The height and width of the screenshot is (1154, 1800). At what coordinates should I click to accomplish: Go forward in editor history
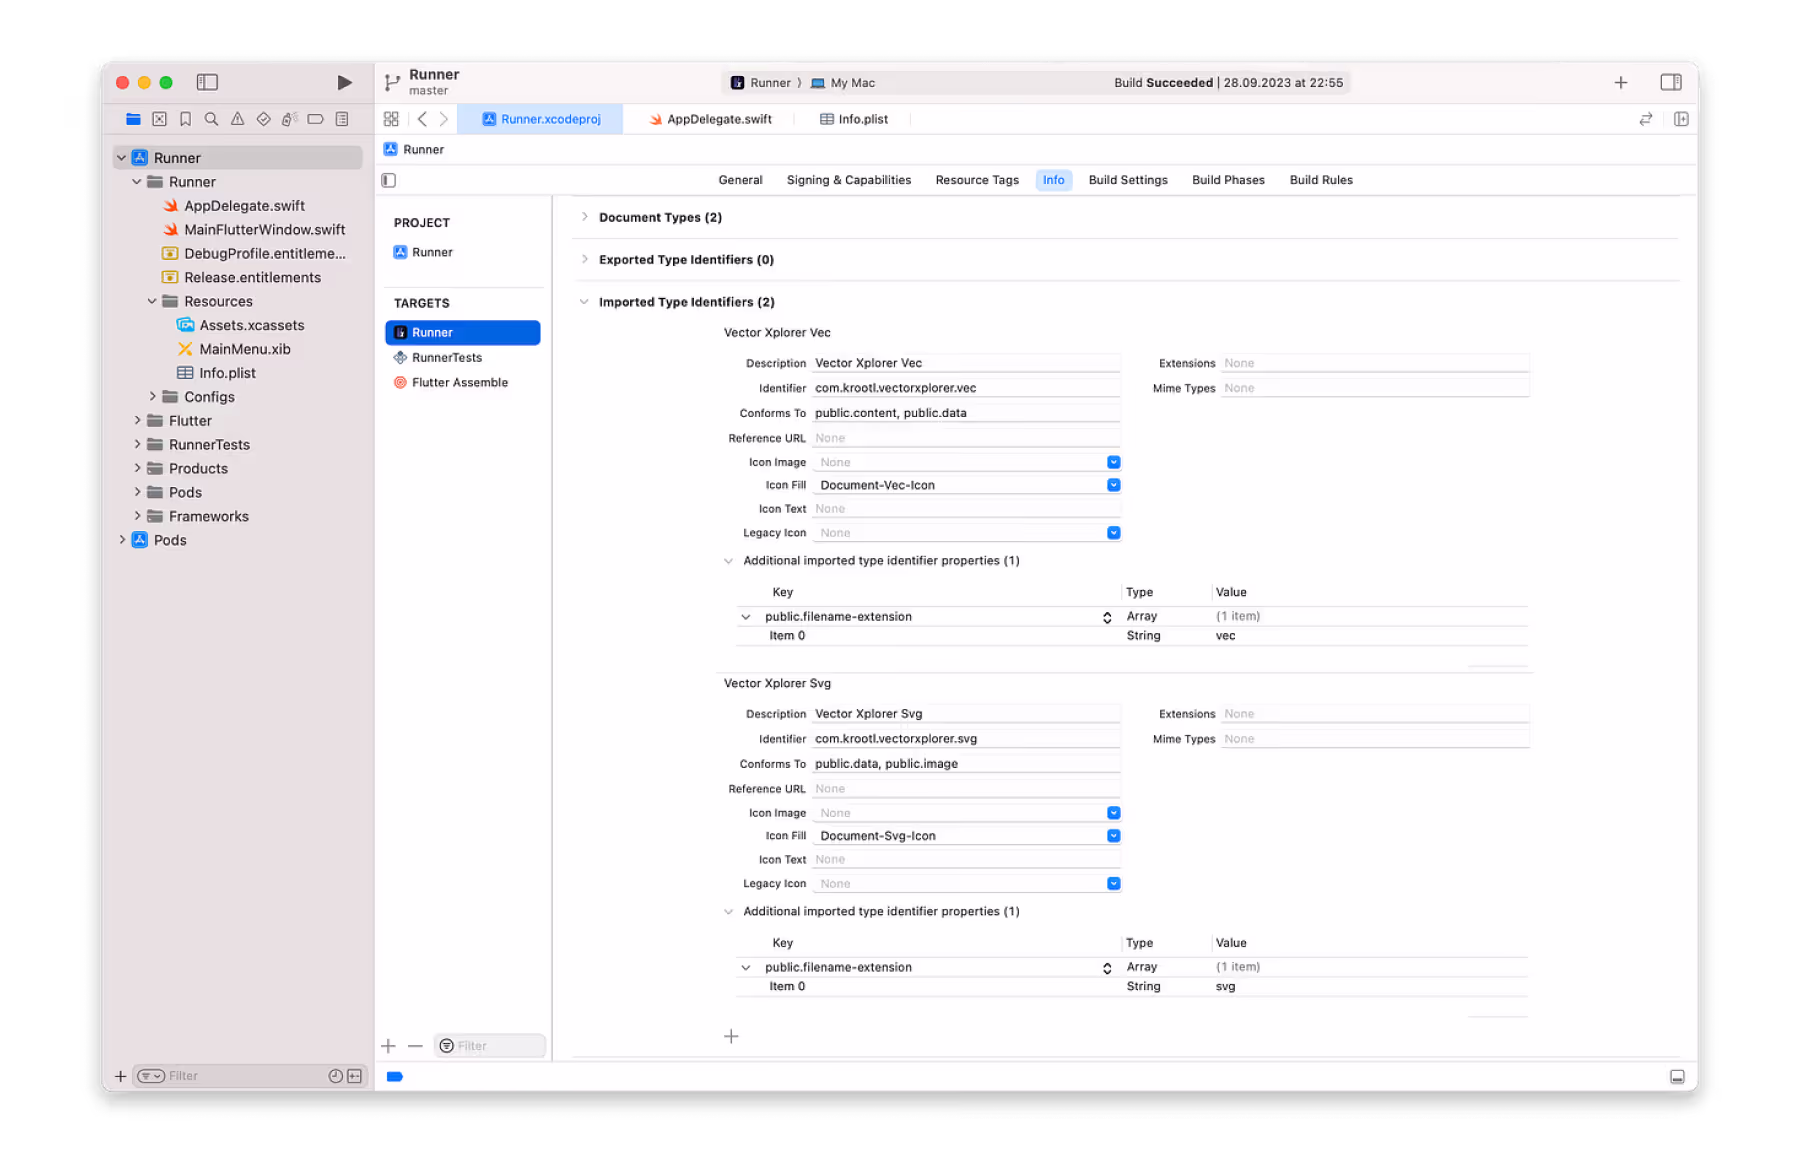[x=444, y=119]
